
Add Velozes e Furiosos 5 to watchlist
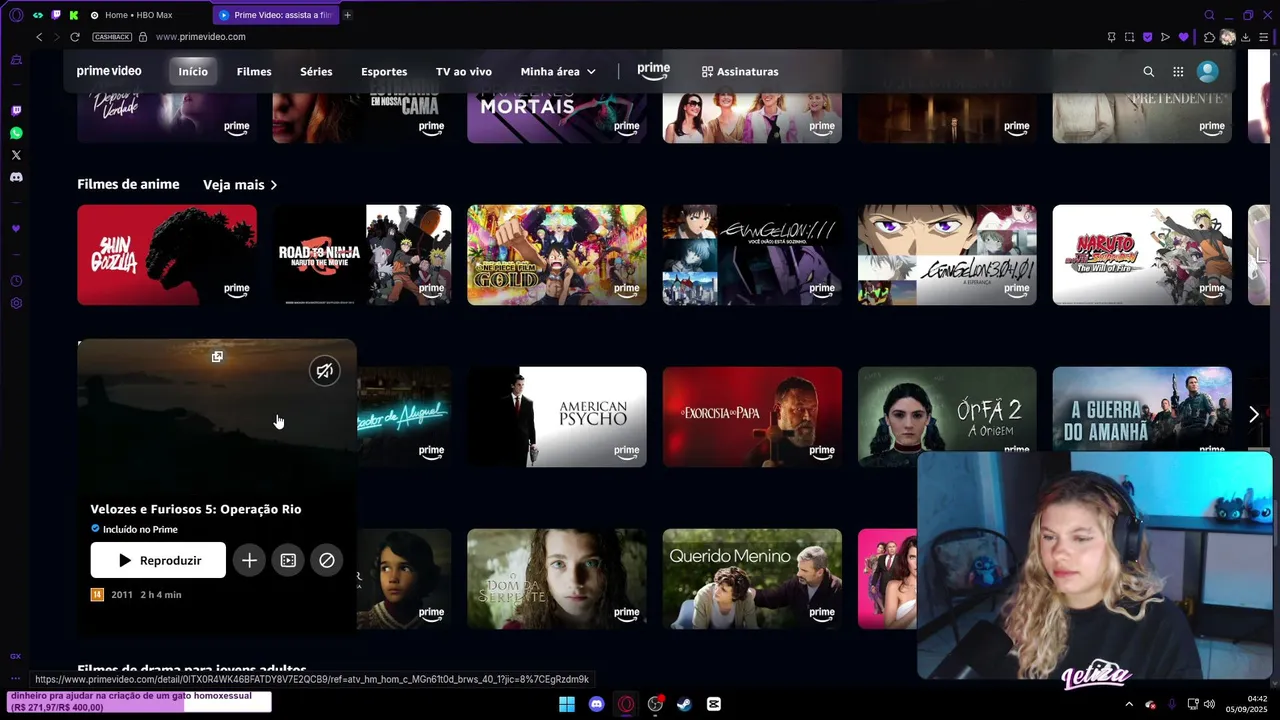tap(249, 561)
